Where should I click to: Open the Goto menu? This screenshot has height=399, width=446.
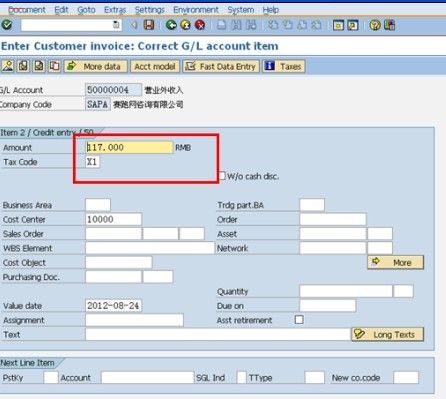point(86,10)
